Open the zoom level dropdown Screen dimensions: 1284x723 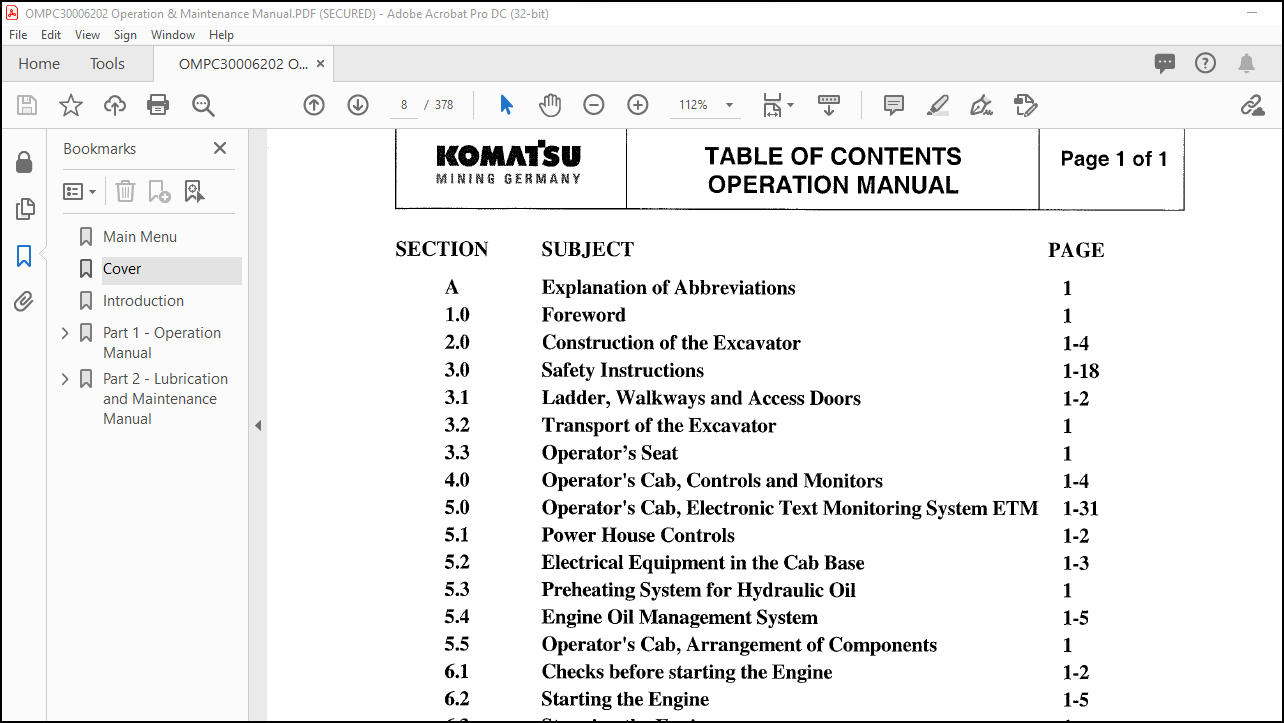coord(729,105)
